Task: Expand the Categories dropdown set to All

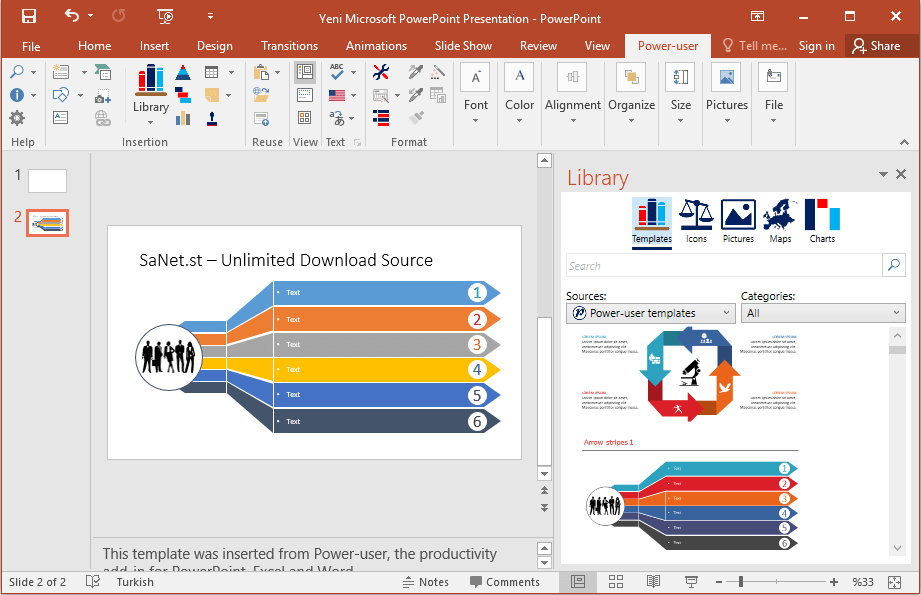Action: [x=822, y=313]
